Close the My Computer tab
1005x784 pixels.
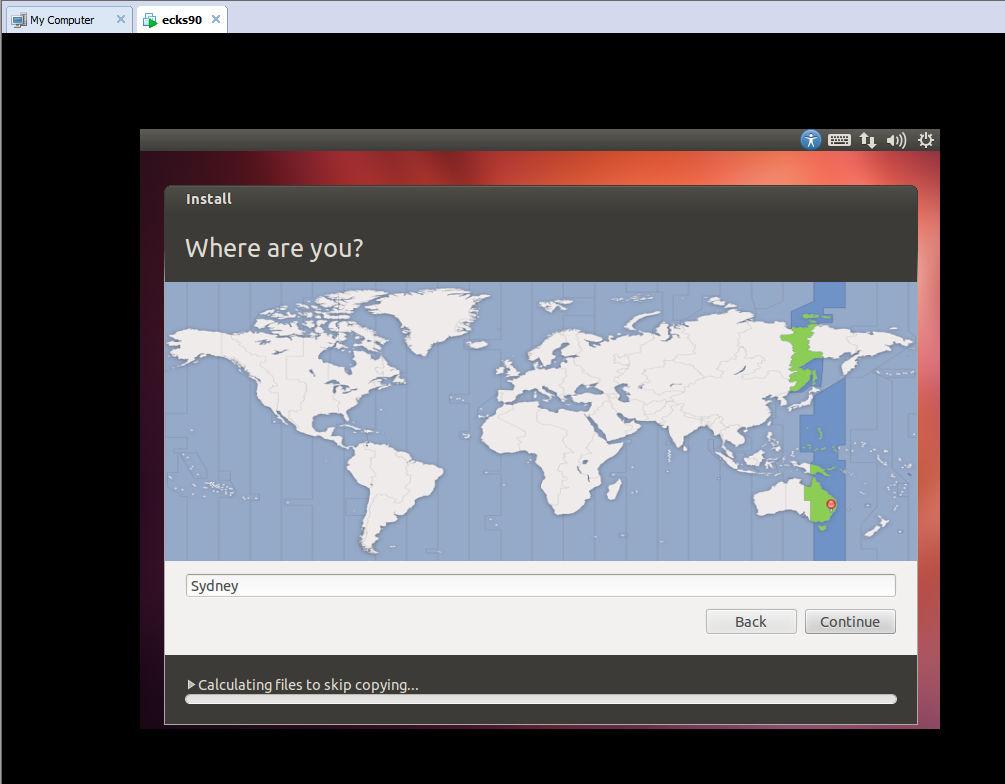click(x=120, y=19)
